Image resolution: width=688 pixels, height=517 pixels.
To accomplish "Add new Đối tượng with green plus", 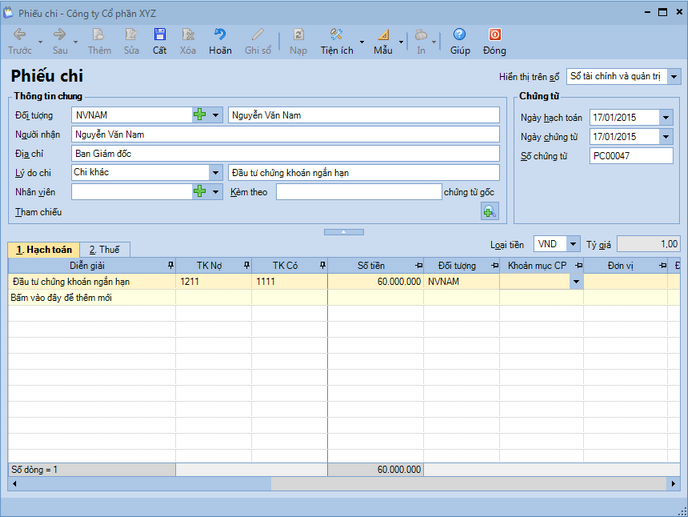I will [x=200, y=115].
